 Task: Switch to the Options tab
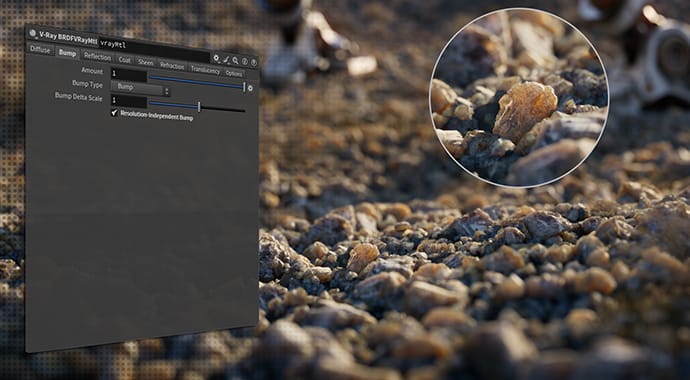pyautogui.click(x=234, y=73)
